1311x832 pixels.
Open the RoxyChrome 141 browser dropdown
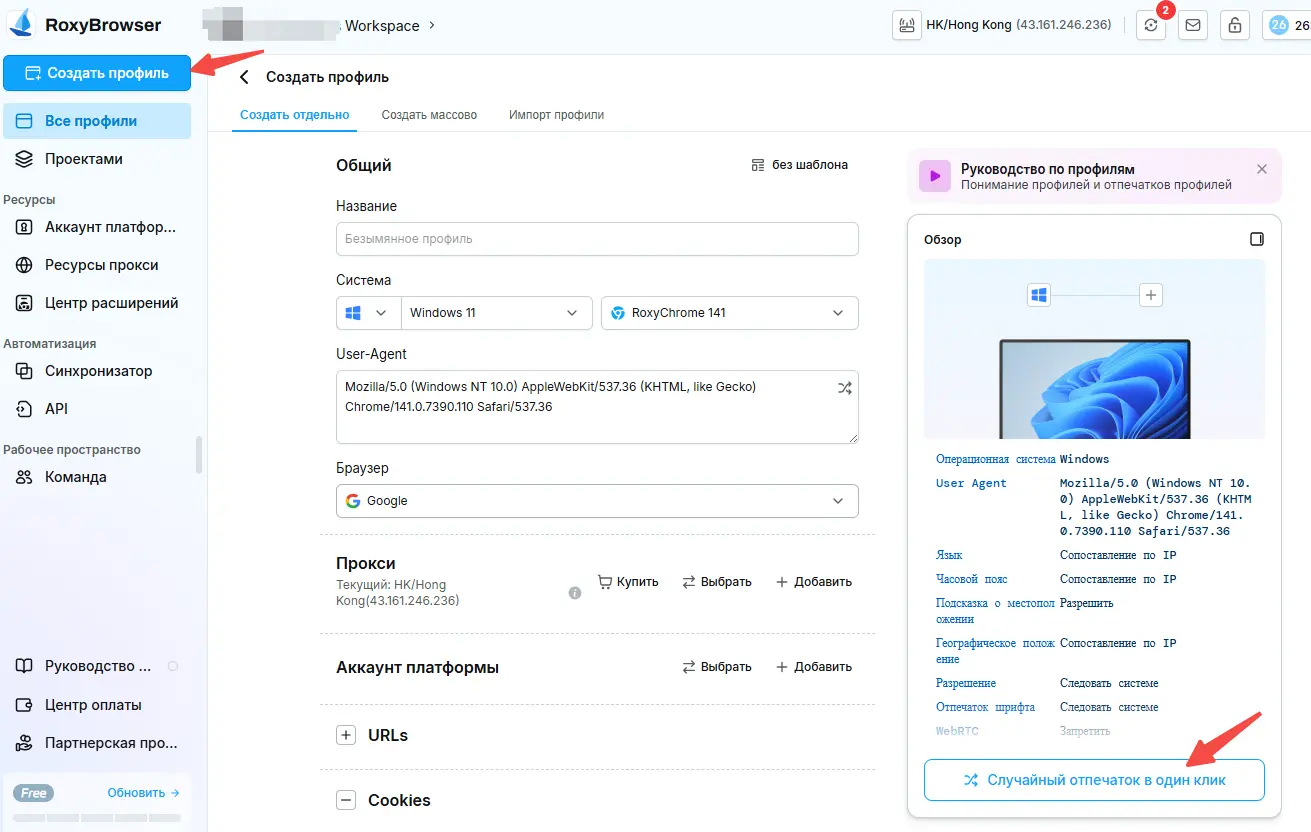pos(729,313)
